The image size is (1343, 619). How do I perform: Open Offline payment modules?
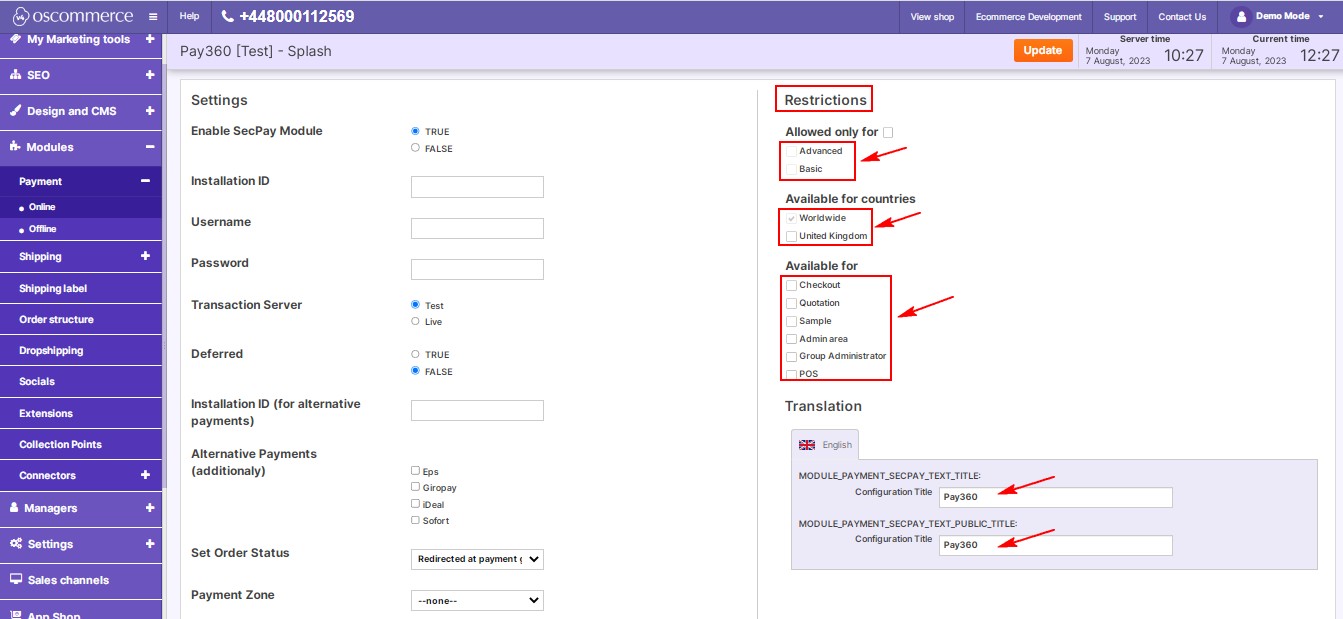43,229
